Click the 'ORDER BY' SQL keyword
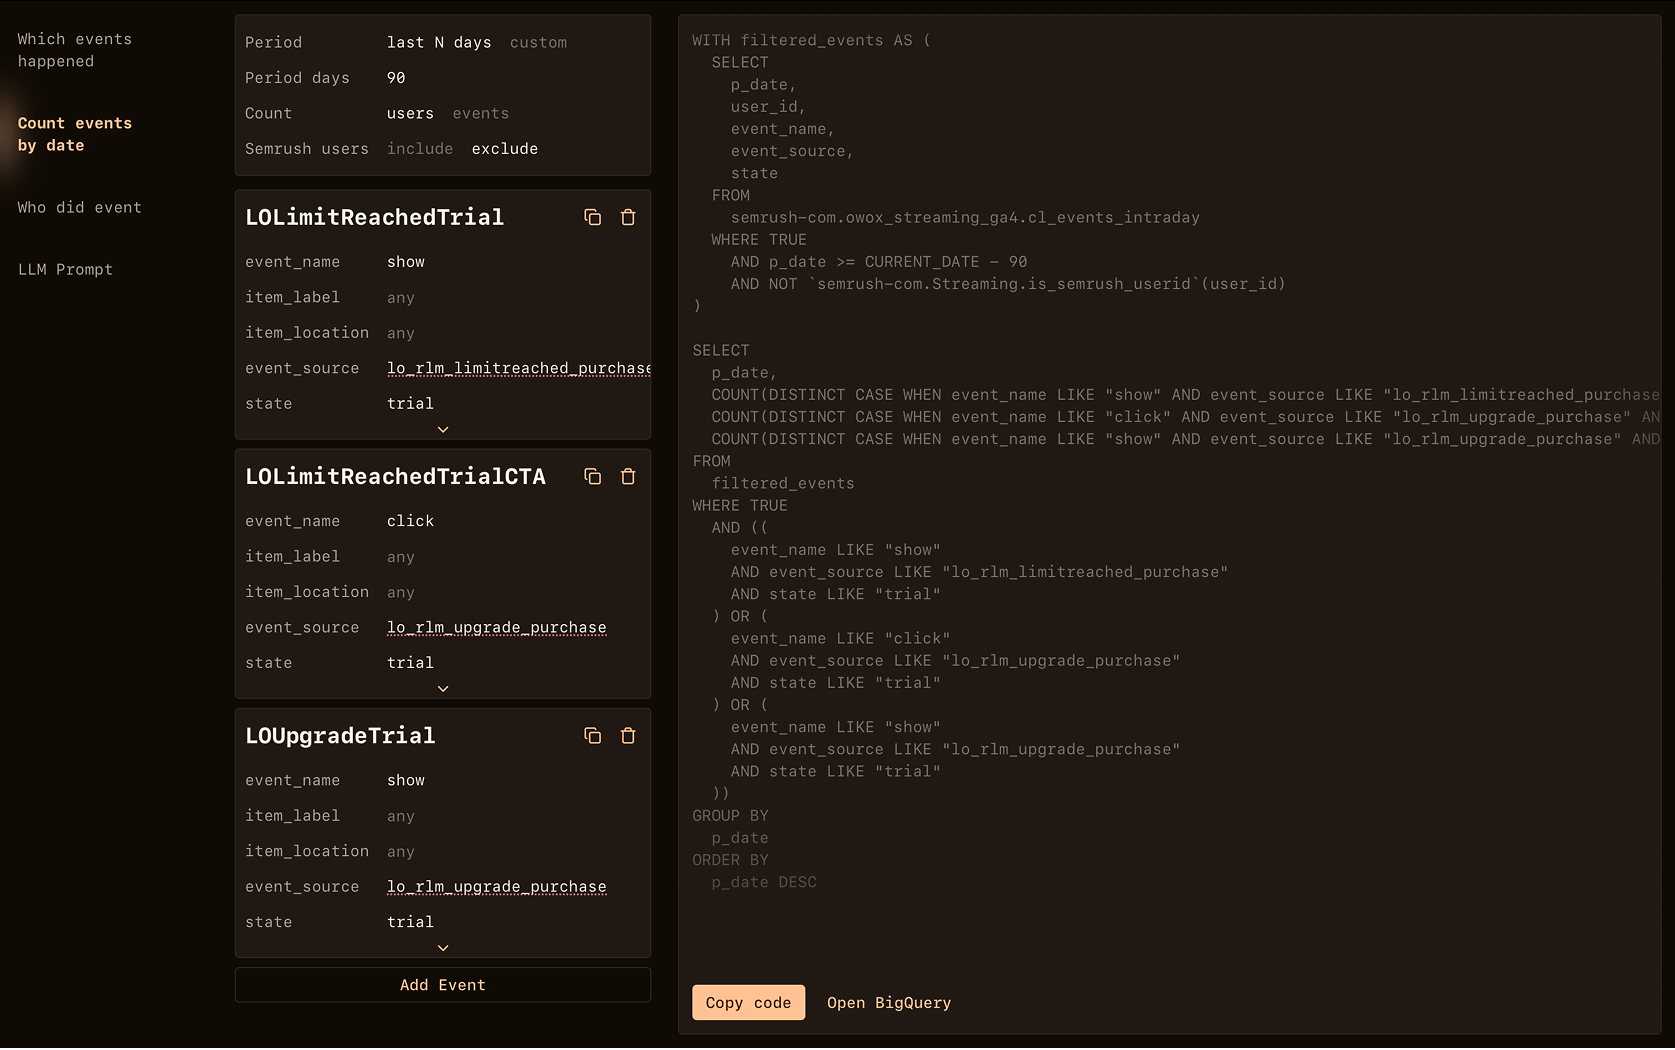The image size is (1675, 1050). coord(730,859)
